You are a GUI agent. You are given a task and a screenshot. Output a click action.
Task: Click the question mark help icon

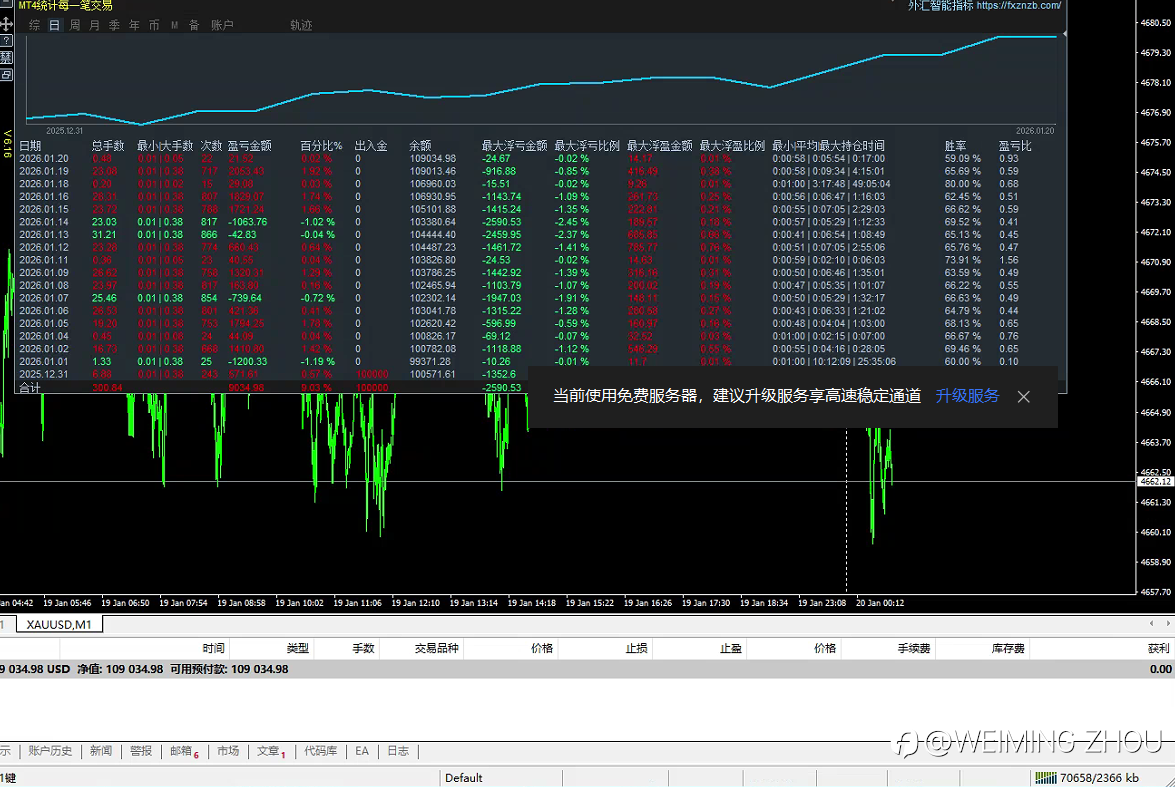[6, 41]
